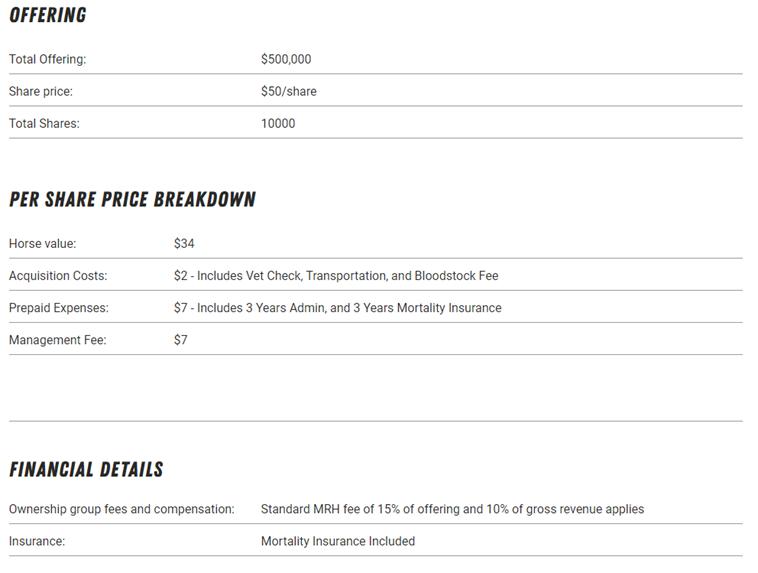Select the Standard MRH fee description text

pyautogui.click(x=452, y=509)
